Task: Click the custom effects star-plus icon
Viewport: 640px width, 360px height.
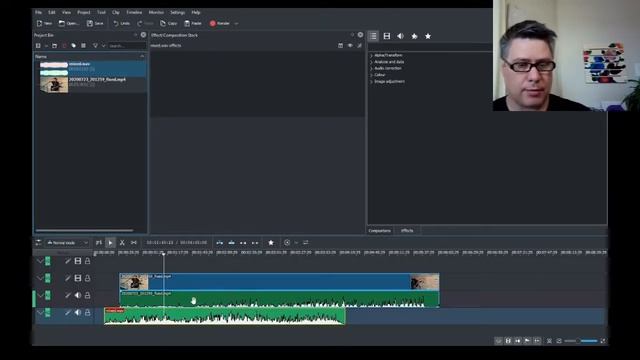Action: [414, 36]
